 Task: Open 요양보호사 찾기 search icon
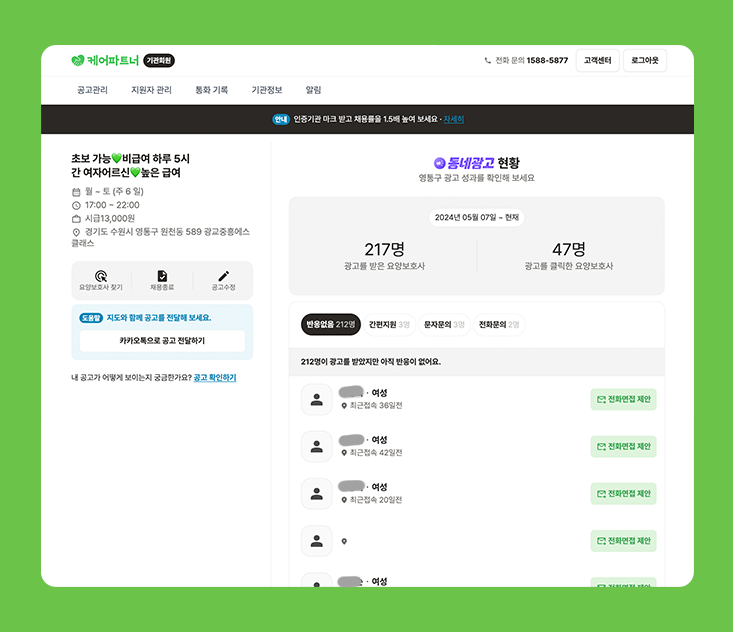101,276
